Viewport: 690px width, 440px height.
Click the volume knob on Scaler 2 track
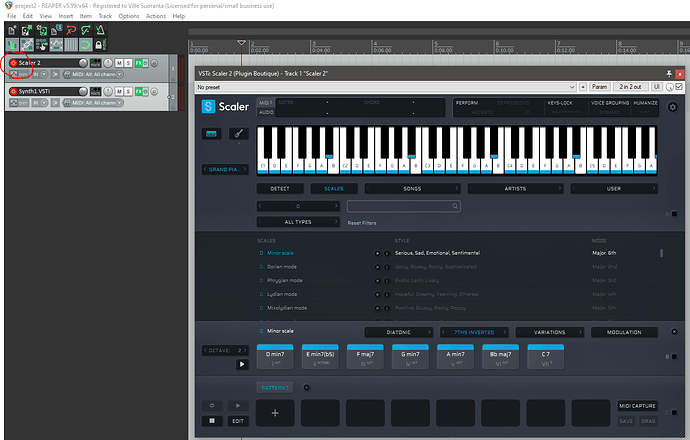pyautogui.click(x=83, y=63)
